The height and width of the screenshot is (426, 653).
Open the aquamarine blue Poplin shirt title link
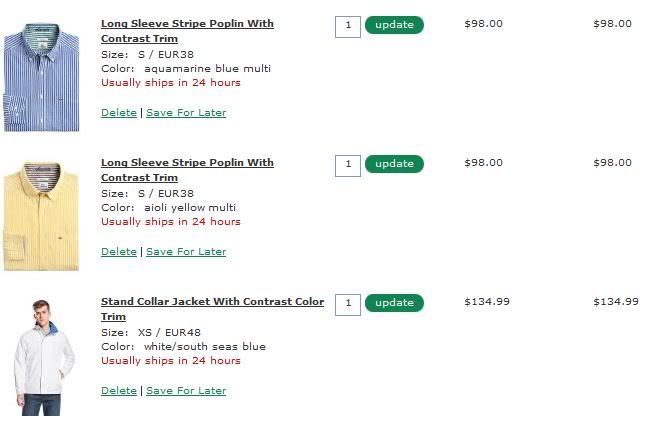click(187, 23)
